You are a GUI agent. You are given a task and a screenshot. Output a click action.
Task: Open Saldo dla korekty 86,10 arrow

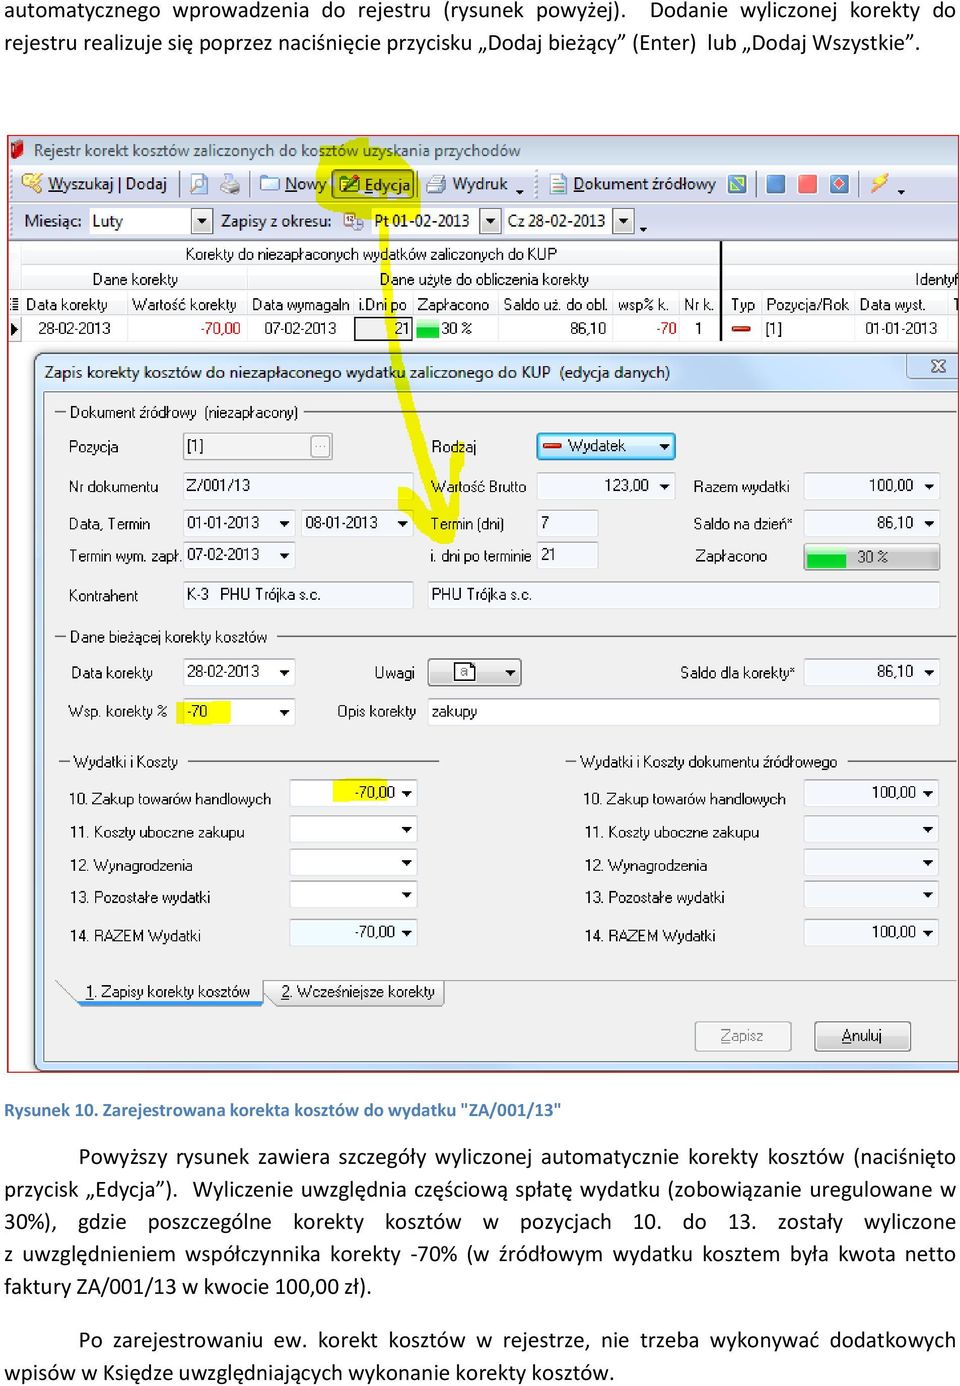[929, 672]
